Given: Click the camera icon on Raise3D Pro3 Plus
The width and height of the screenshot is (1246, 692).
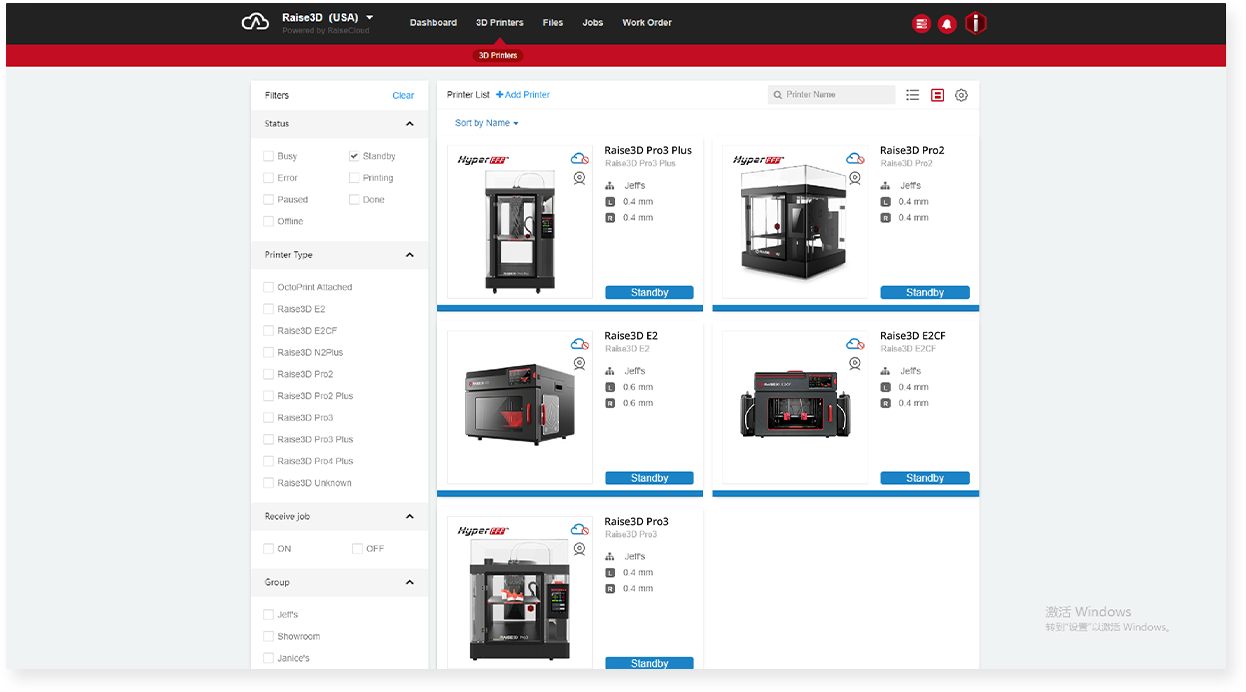Looking at the screenshot, I should click(579, 178).
